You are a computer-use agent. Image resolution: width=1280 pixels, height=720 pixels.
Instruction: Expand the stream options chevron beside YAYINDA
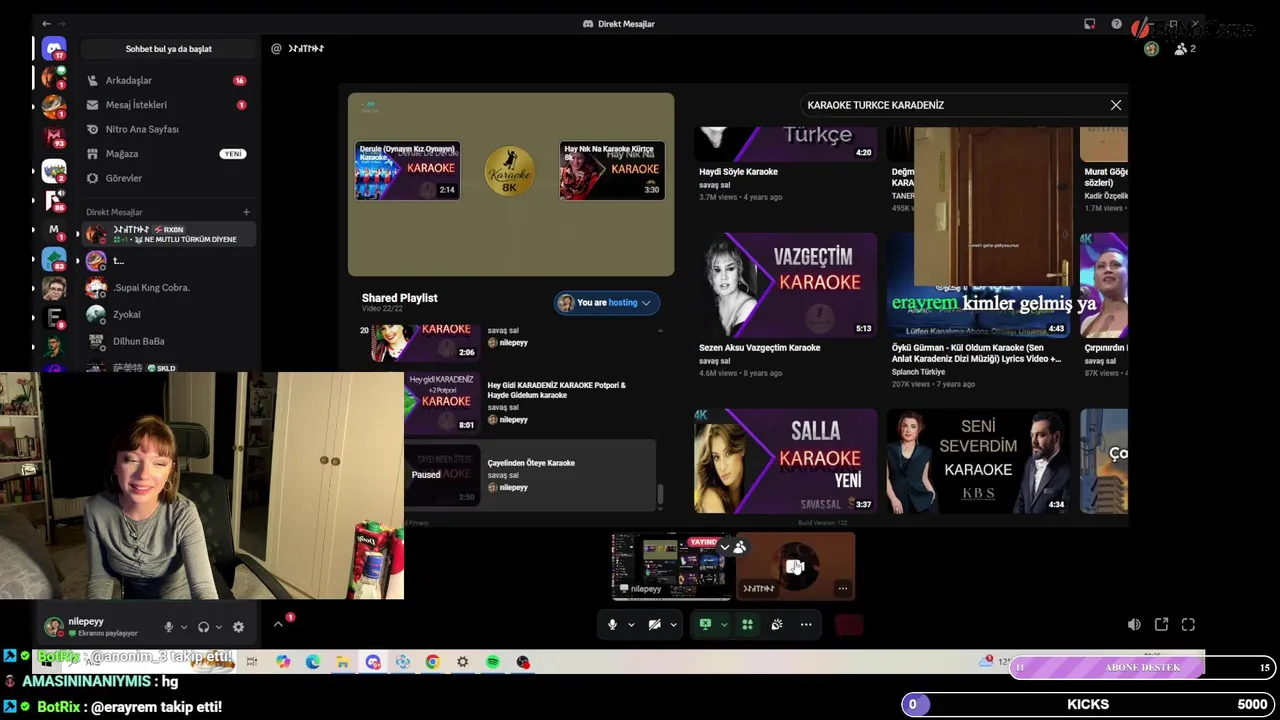coord(725,547)
